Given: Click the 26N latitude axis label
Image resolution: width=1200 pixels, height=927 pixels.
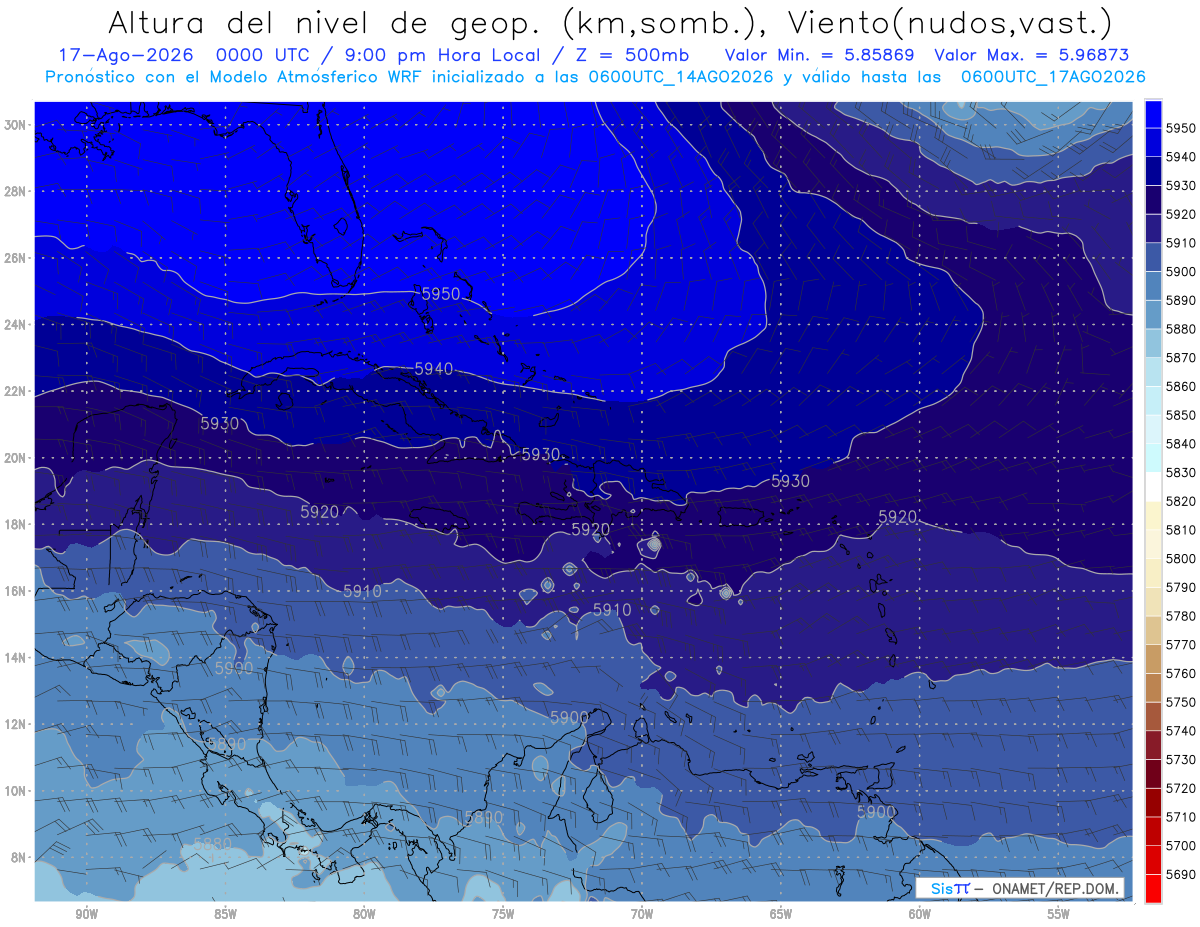Looking at the screenshot, I should coord(16,258).
